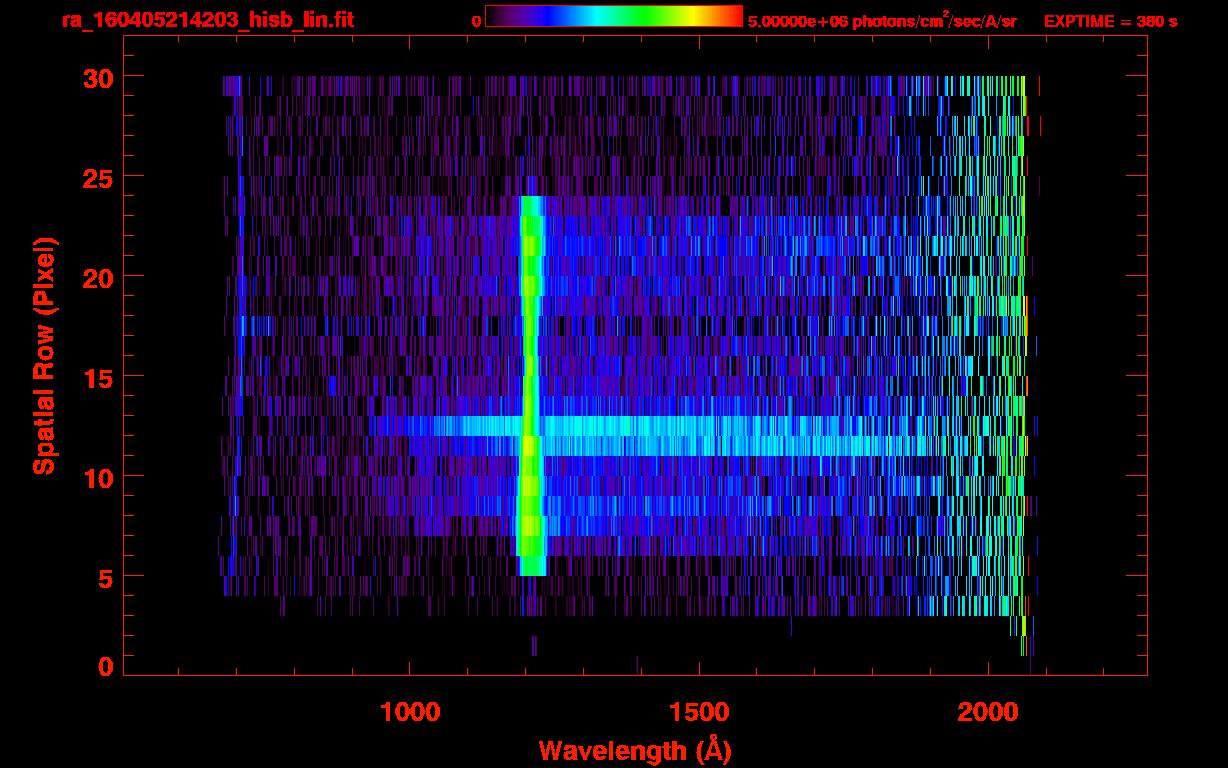Screen dimensions: 1228x768
Task: Click the y-axis tick label 20
Action: pyautogui.click(x=99, y=277)
